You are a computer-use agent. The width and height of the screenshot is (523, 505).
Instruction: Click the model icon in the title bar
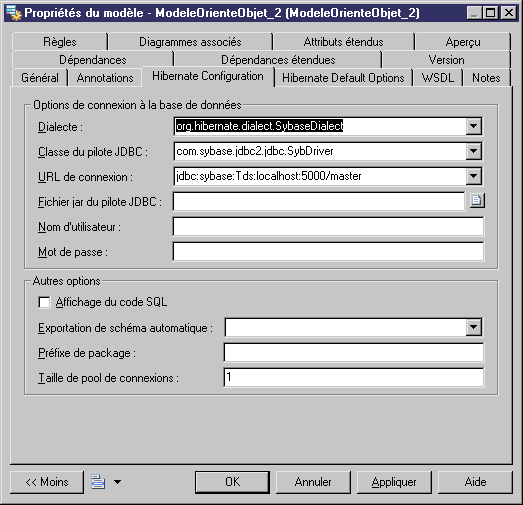point(14,13)
